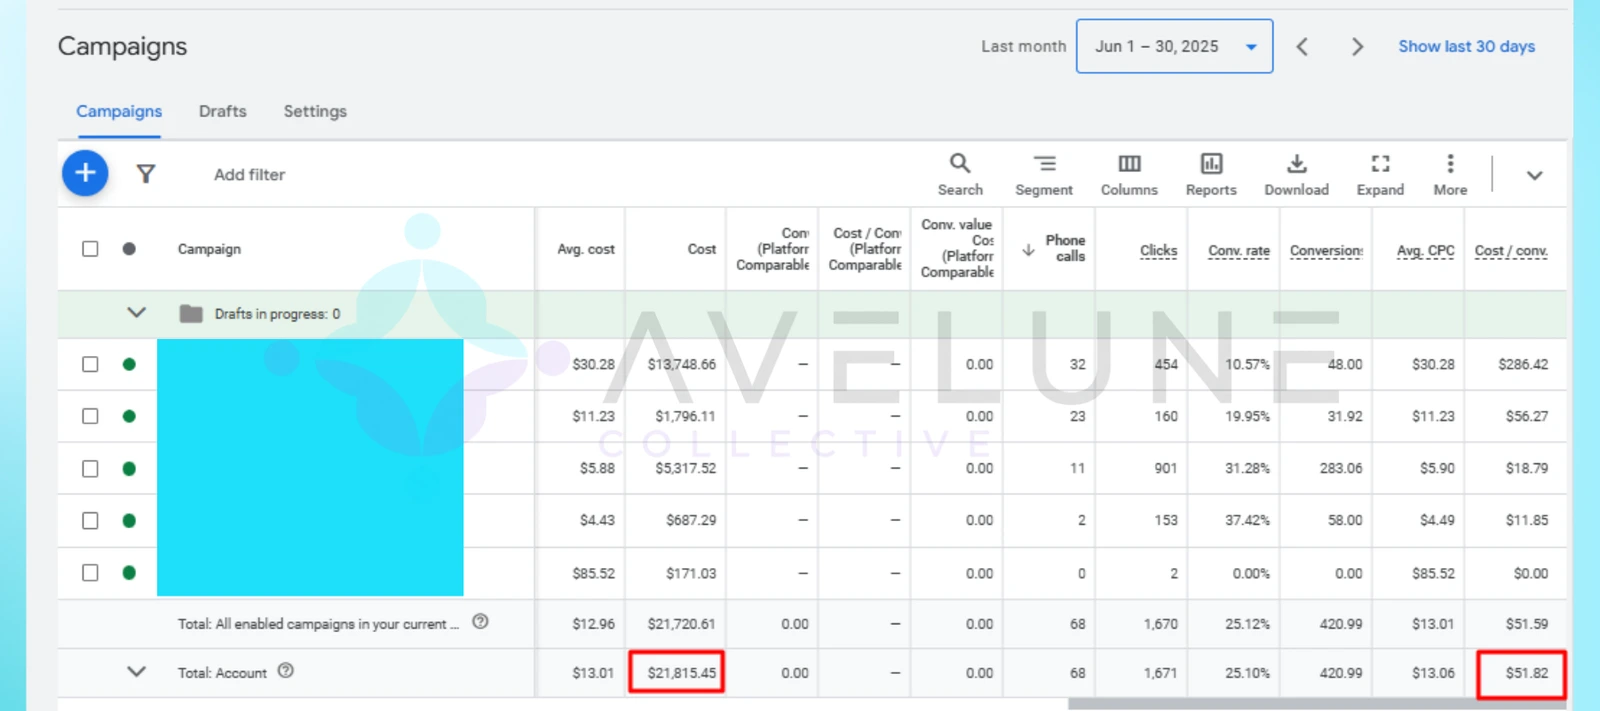Open the Segment menu icon
The width and height of the screenshot is (1600, 711).
1044,174
